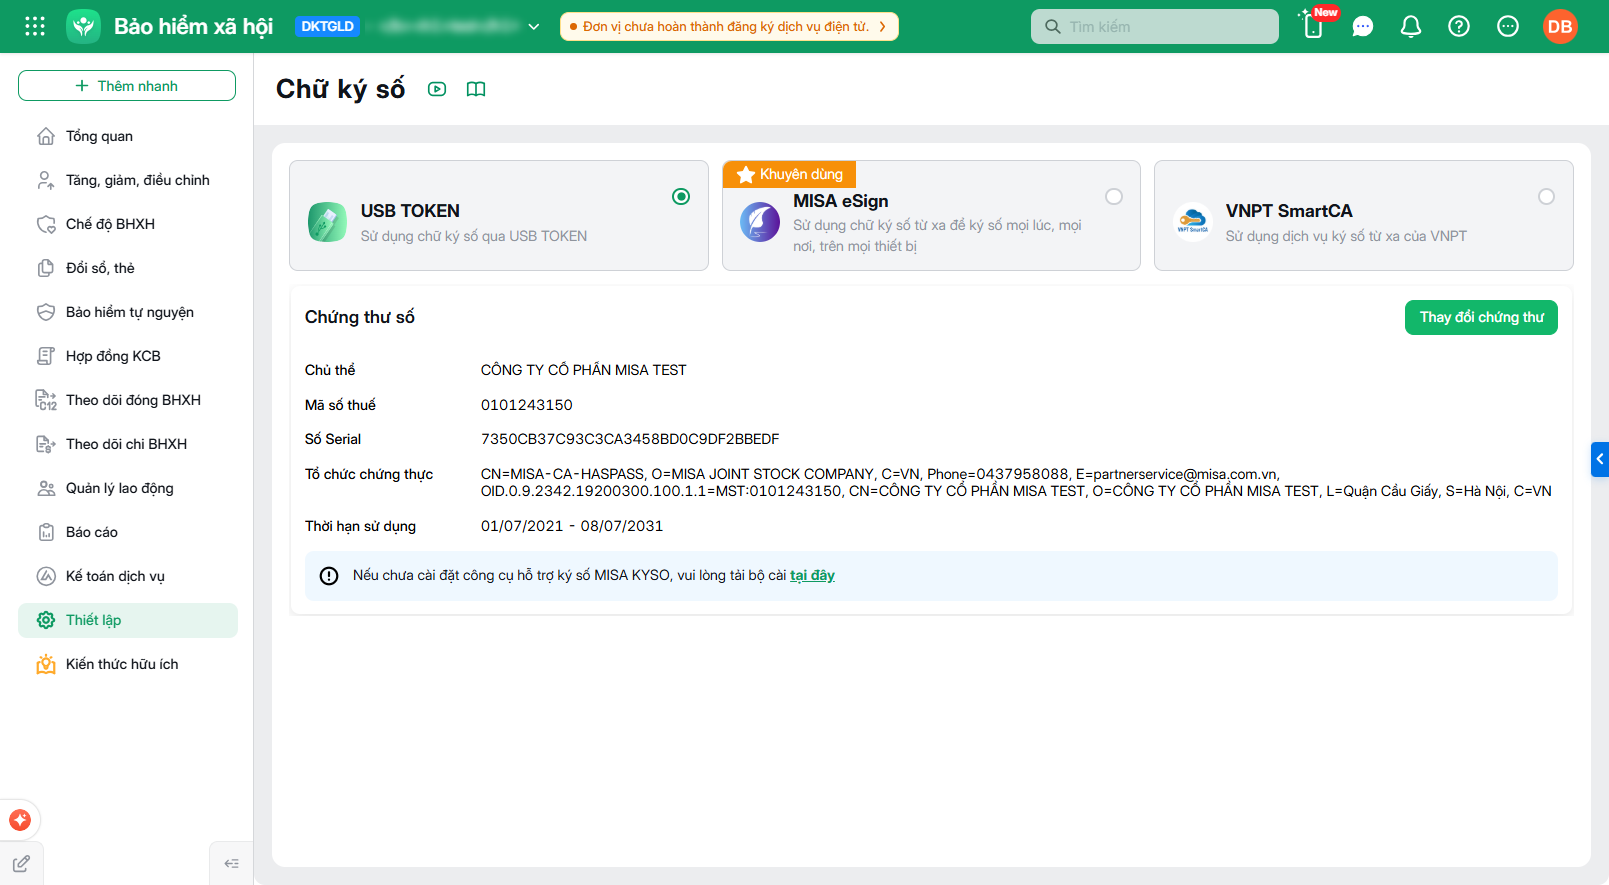This screenshot has width=1609, height=885.
Task: Click the Khuyên dùng badge
Action: (789, 174)
